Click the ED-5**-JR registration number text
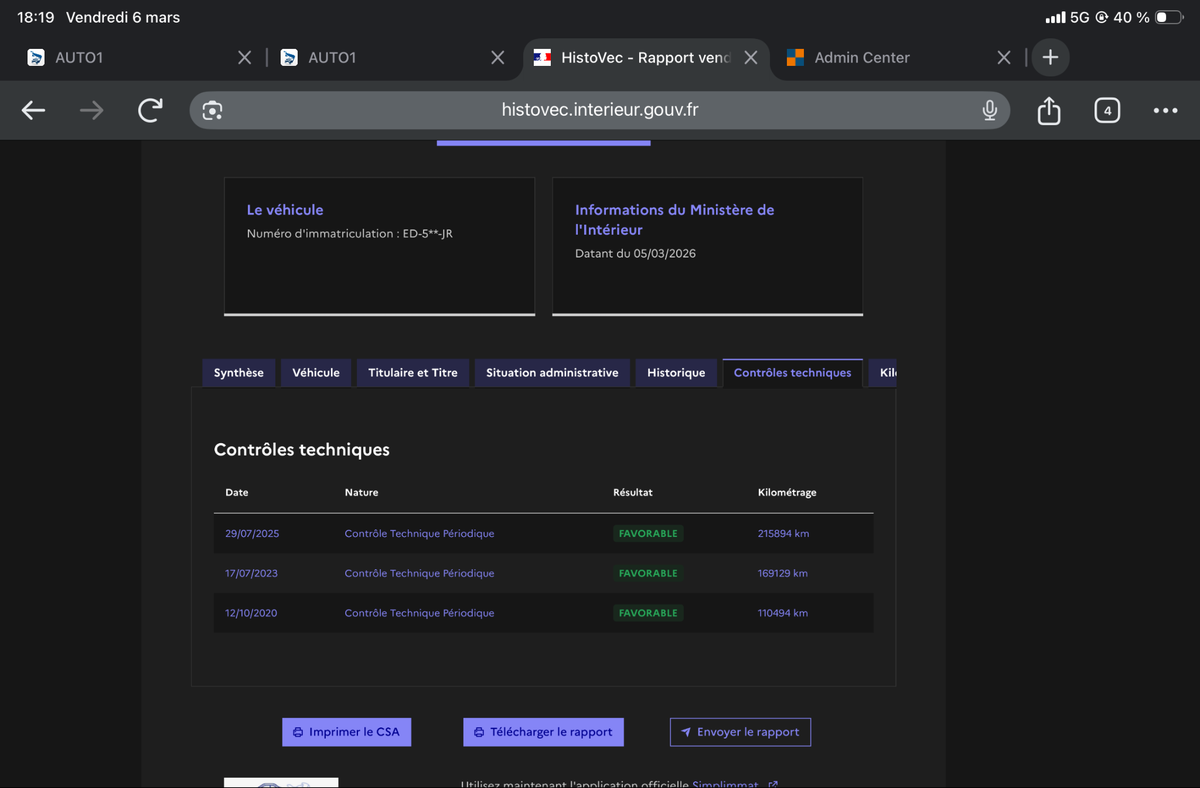Image resolution: width=1200 pixels, height=788 pixels. (x=428, y=234)
